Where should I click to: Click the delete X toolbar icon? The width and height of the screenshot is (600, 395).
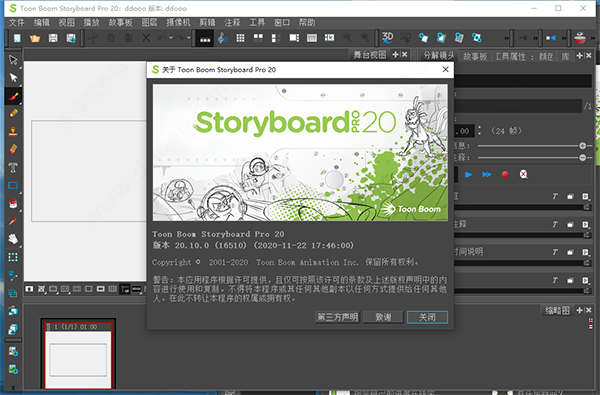146,38
